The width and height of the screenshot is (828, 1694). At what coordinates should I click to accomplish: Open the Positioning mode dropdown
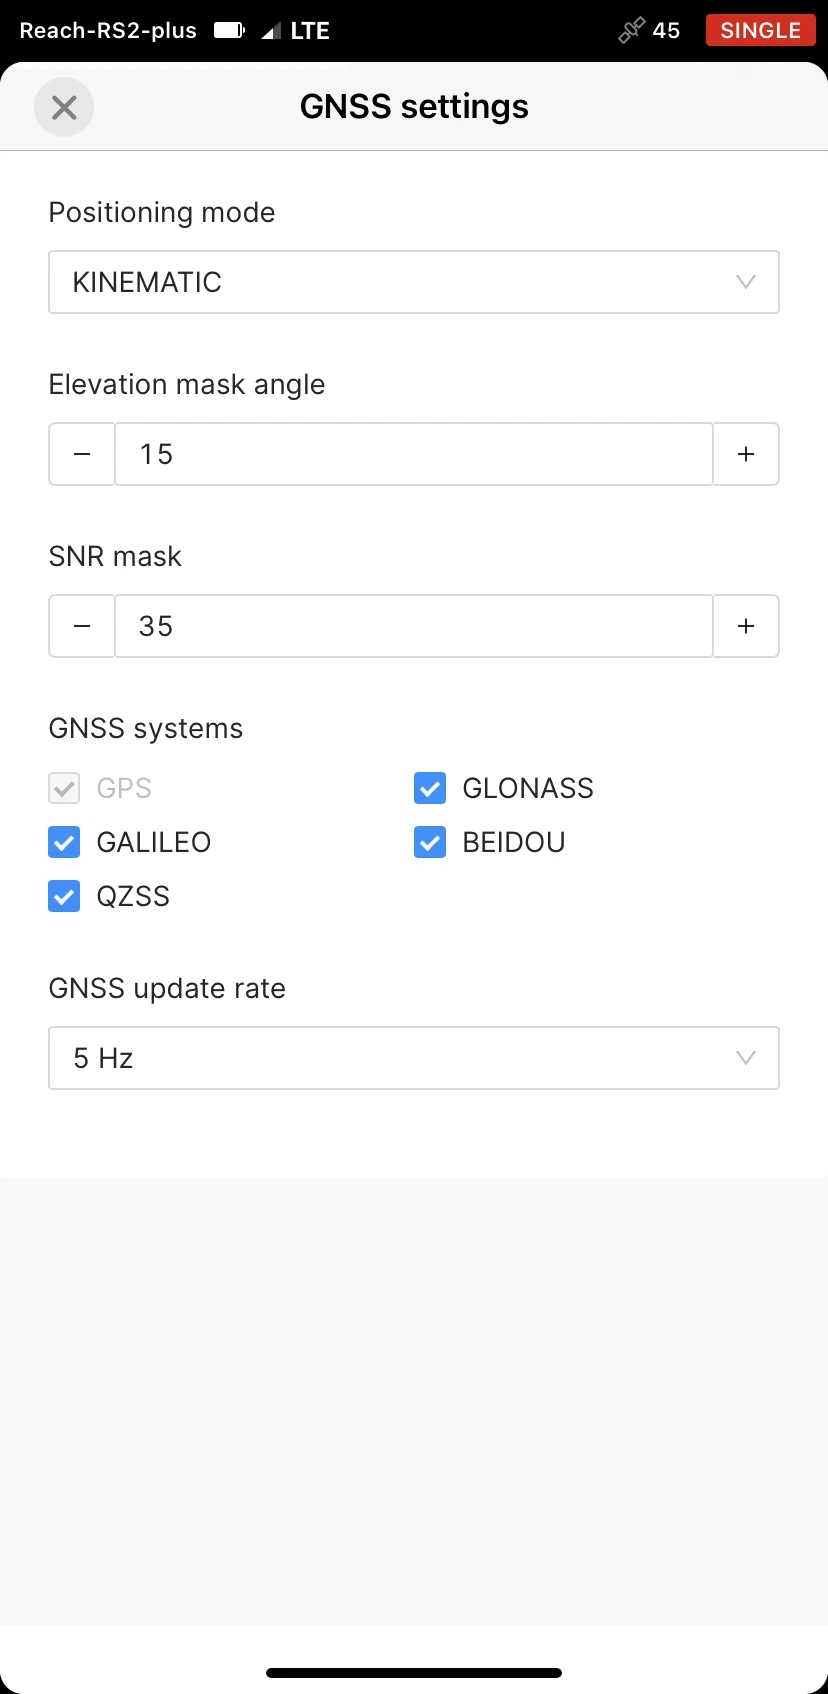click(414, 282)
